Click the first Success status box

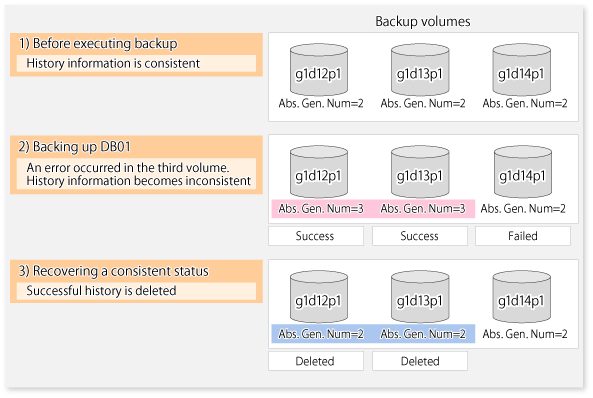point(316,236)
